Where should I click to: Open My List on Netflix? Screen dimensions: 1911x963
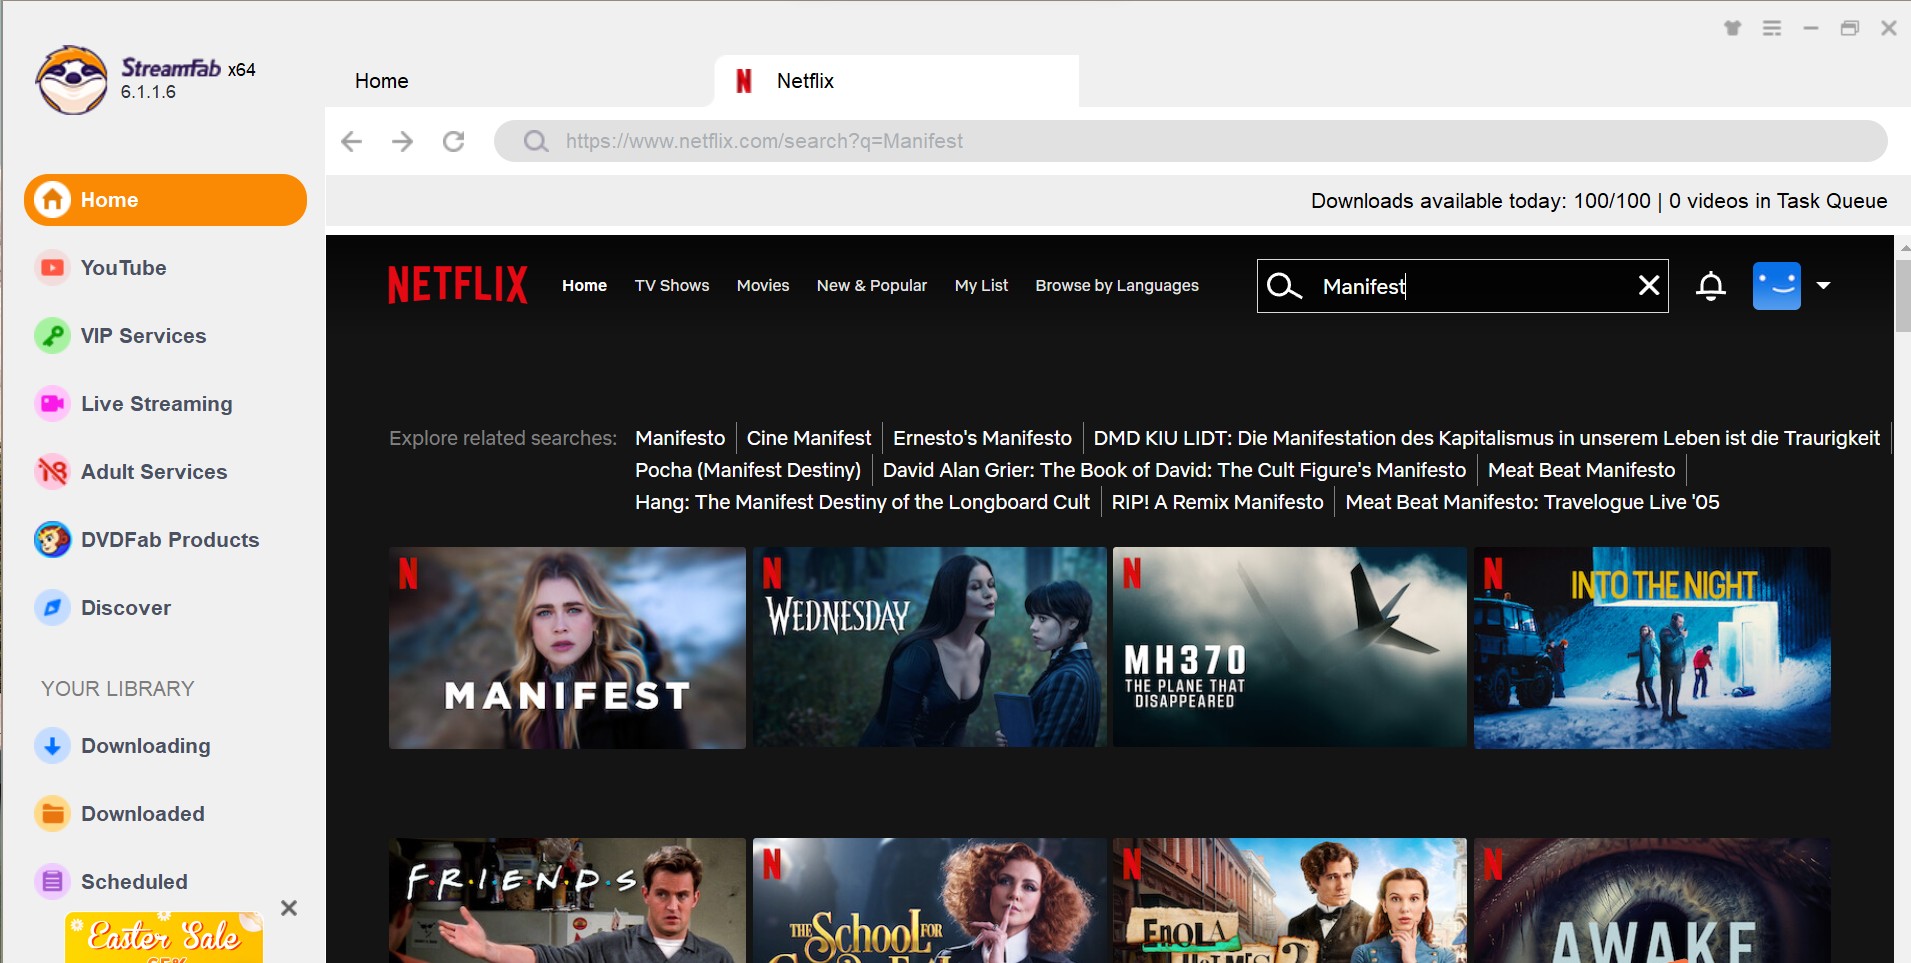point(981,286)
